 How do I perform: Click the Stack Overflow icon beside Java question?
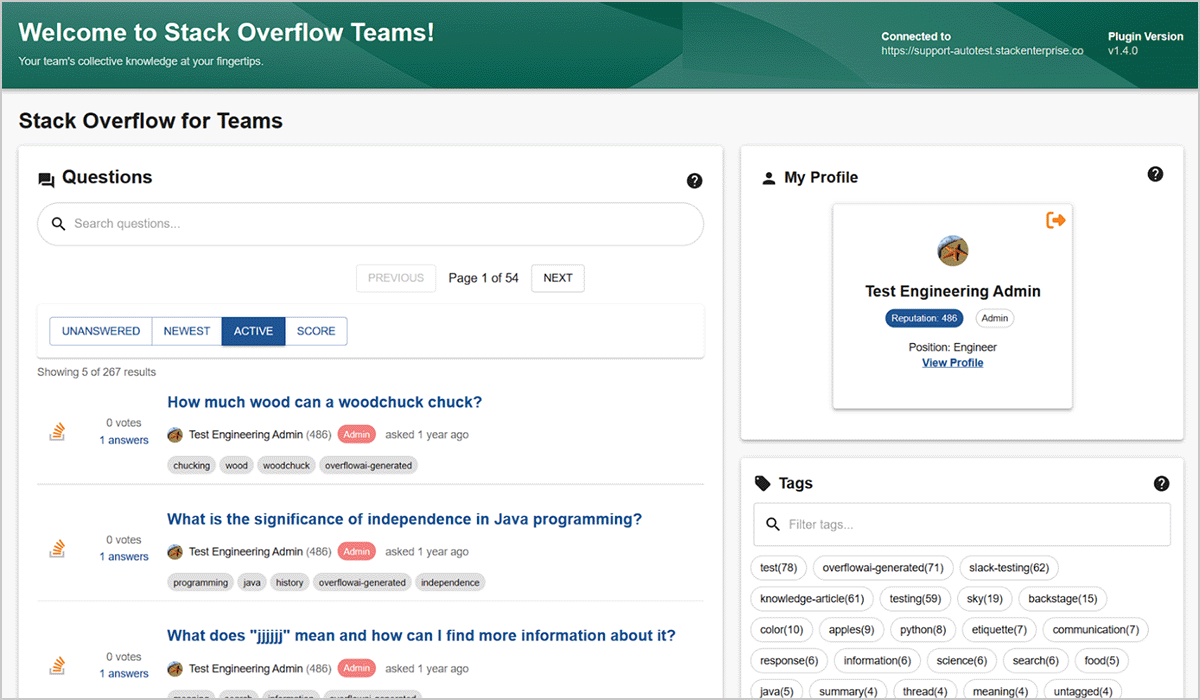[x=58, y=549]
